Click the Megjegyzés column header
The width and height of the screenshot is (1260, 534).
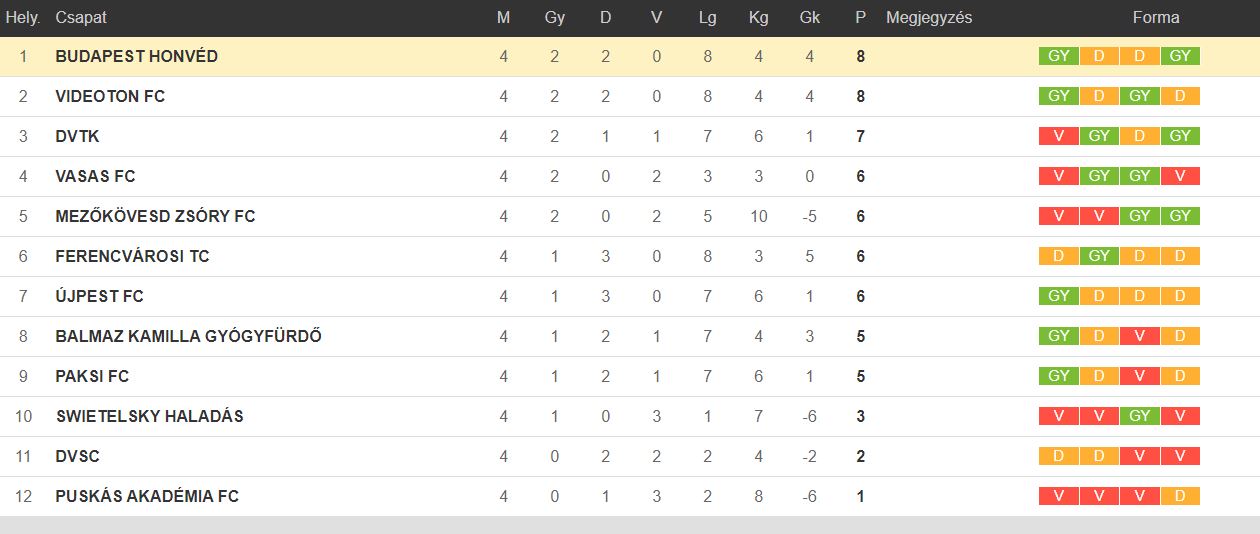[x=929, y=17]
